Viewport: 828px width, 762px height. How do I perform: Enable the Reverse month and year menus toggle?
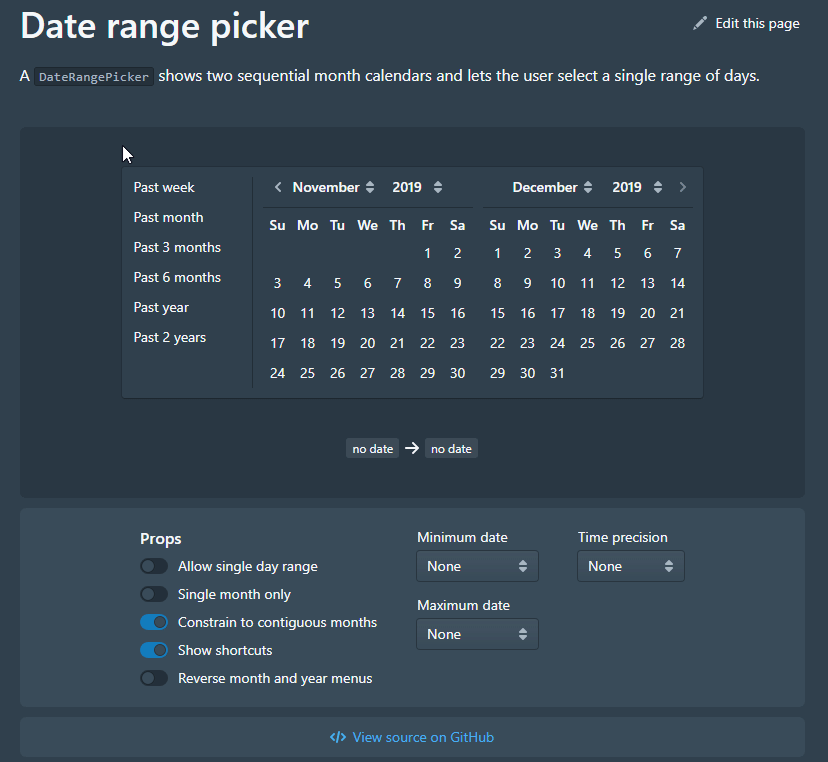click(153, 678)
